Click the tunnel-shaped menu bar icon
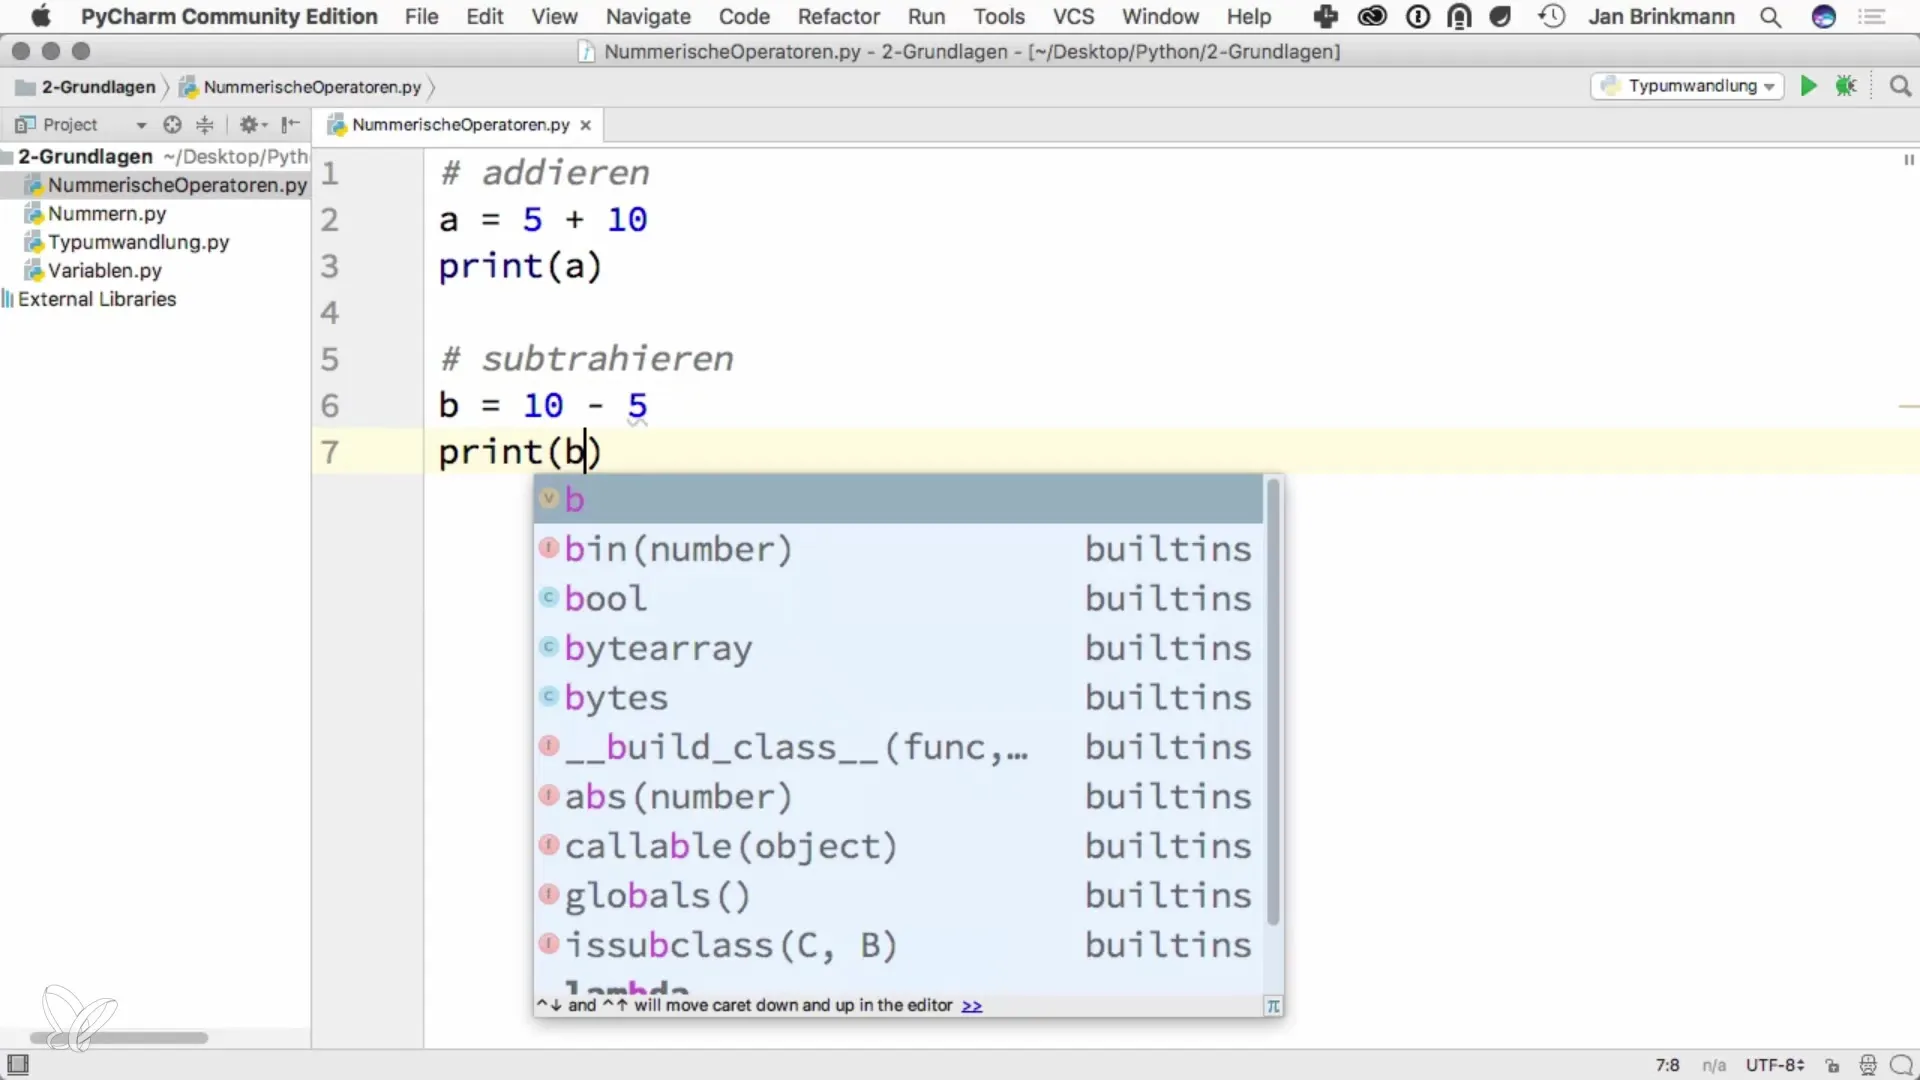 (1459, 16)
